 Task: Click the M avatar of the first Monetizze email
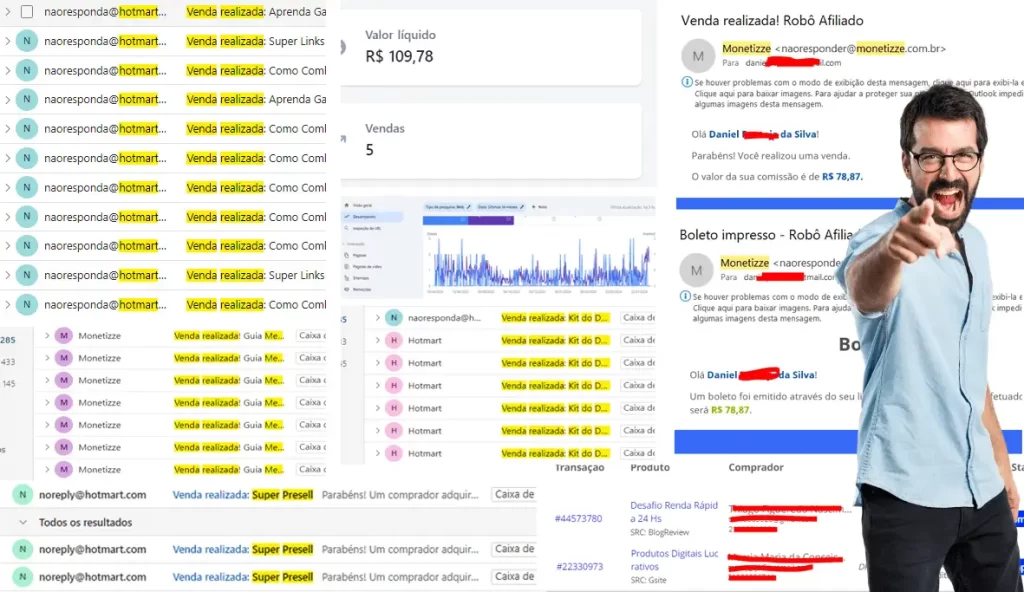(64, 336)
